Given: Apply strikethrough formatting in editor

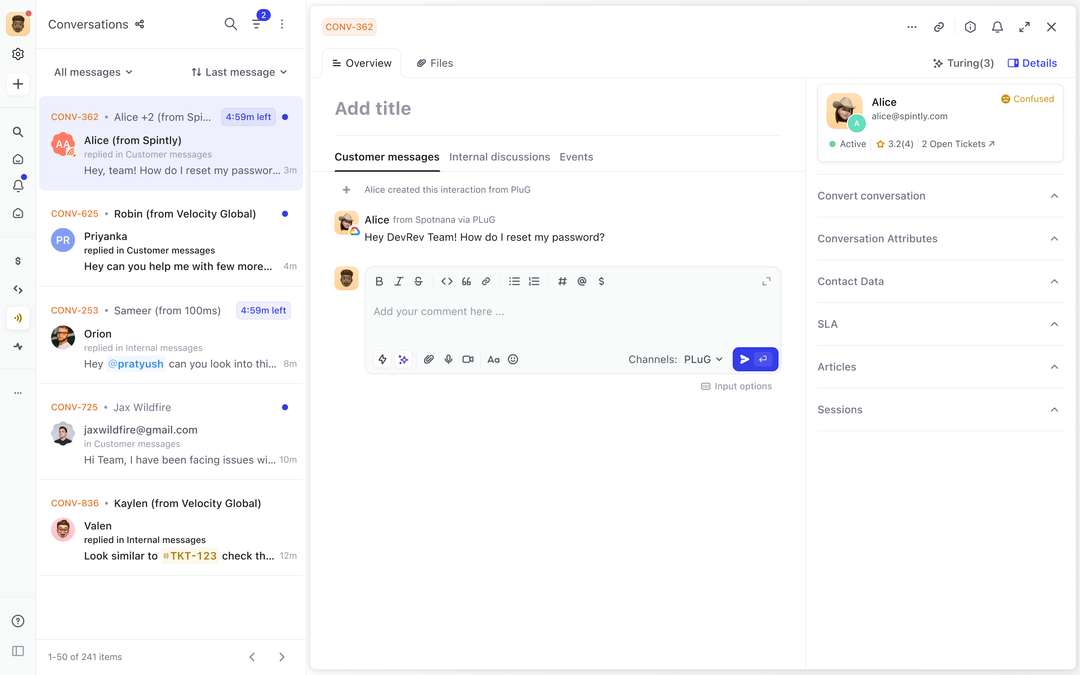Looking at the screenshot, I should pyautogui.click(x=418, y=281).
